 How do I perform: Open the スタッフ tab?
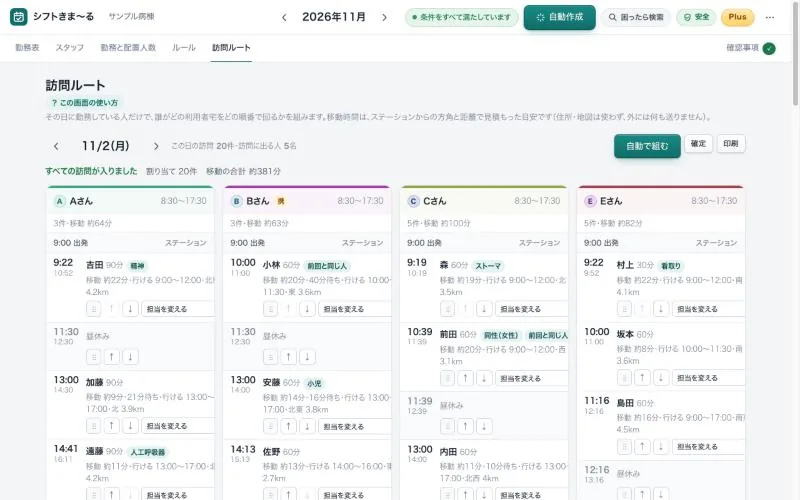coord(69,47)
